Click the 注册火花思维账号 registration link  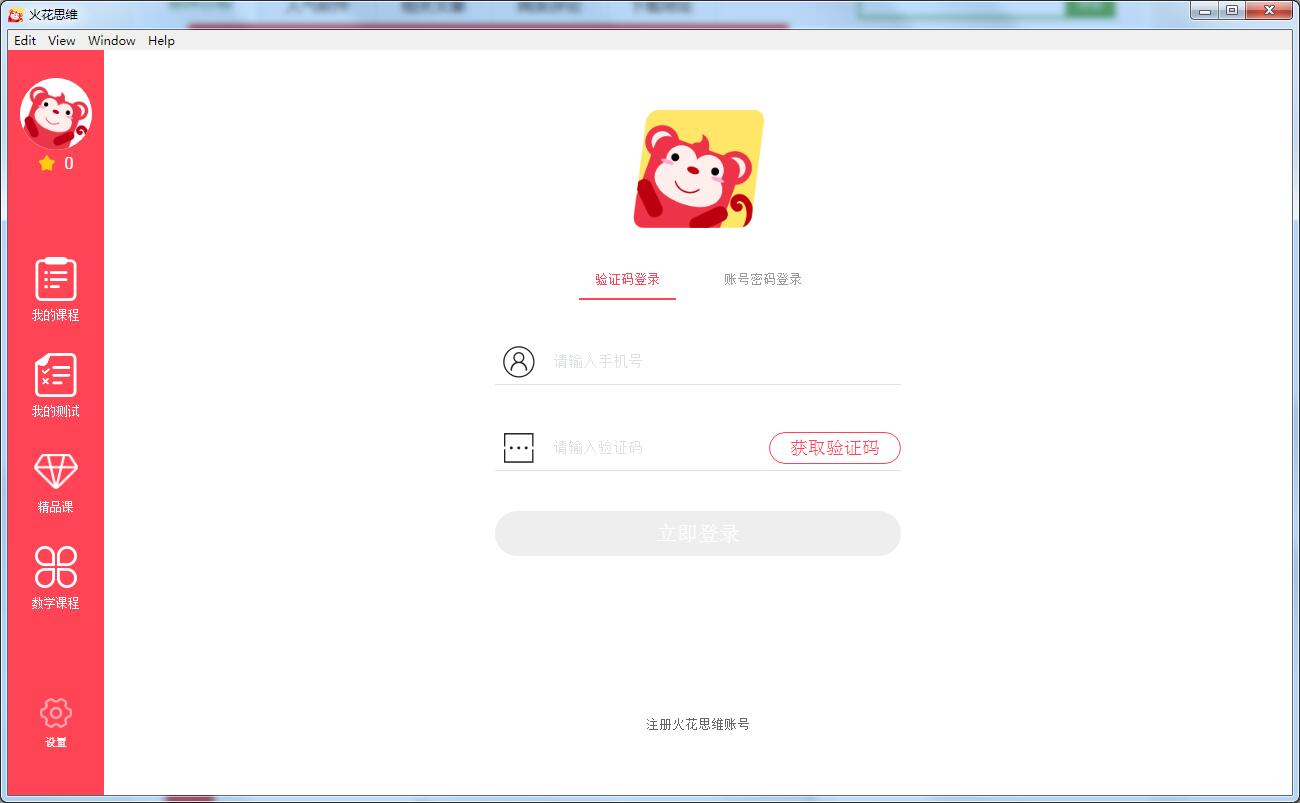[x=697, y=723]
